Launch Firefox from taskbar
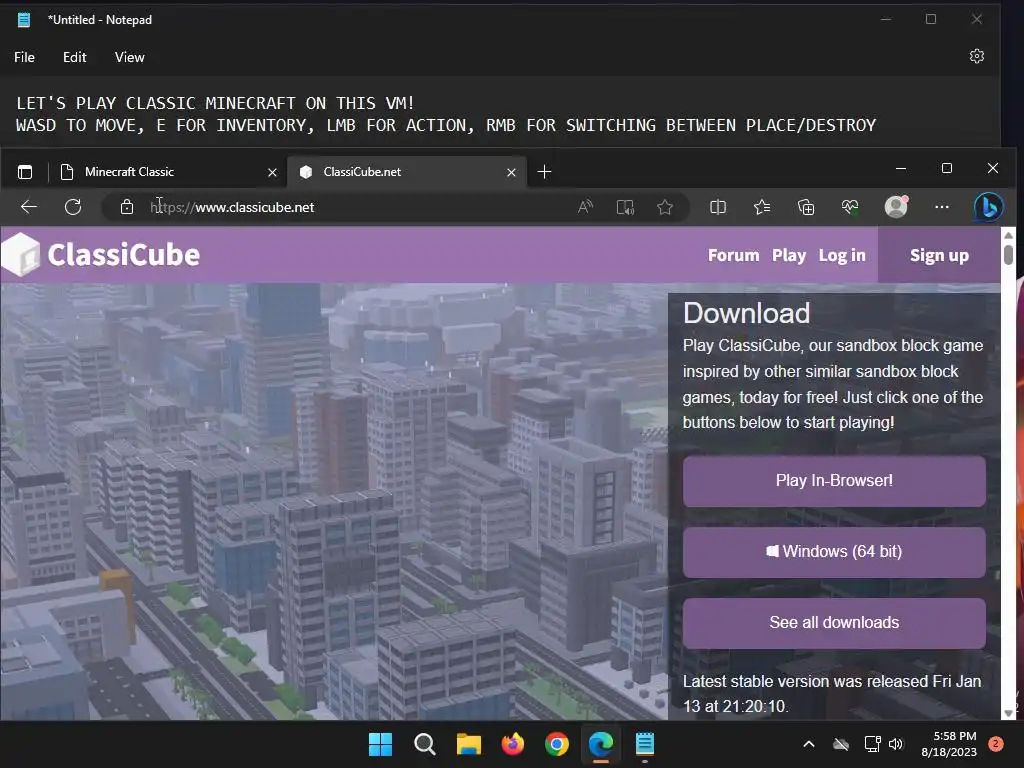1024x768 pixels. pos(513,744)
